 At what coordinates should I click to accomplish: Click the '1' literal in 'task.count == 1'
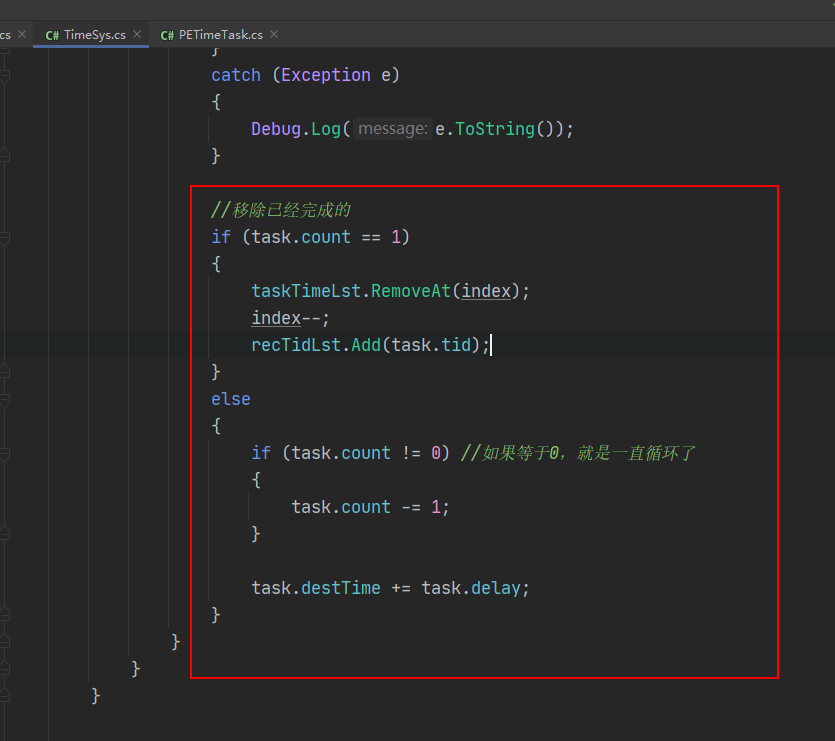click(396, 237)
